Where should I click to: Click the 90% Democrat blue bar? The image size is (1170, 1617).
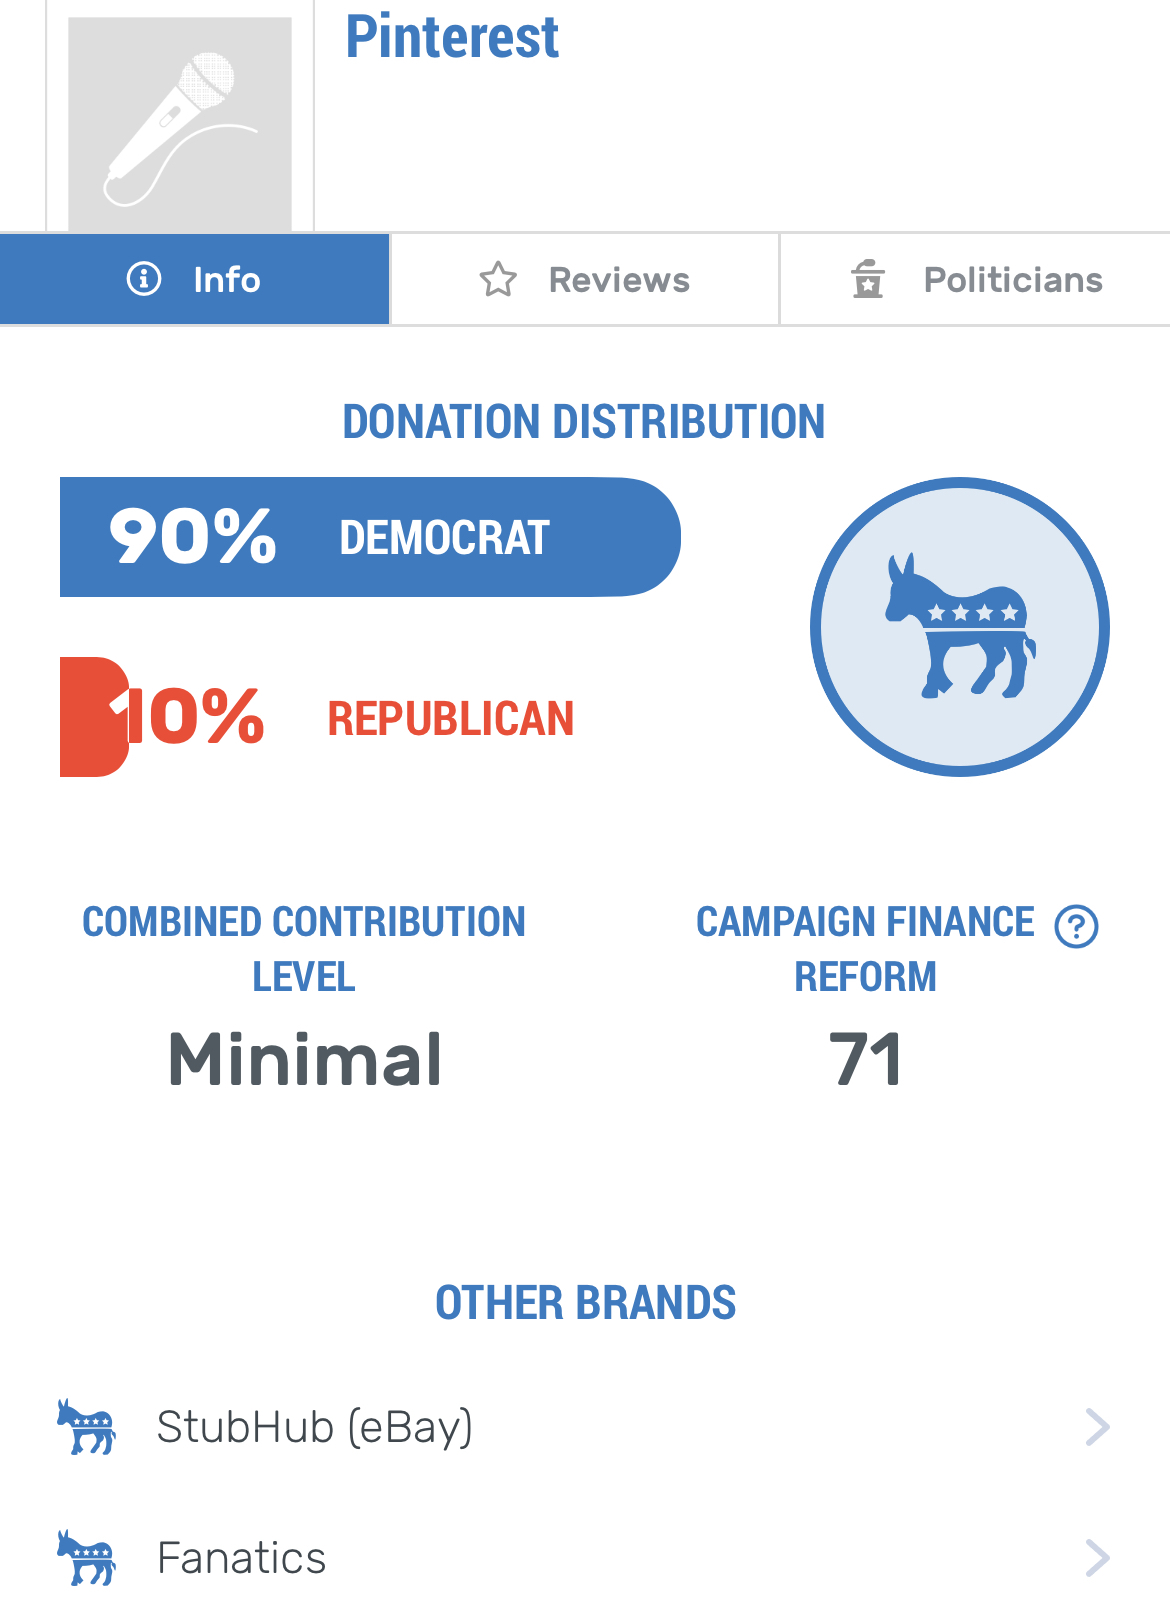click(x=370, y=537)
